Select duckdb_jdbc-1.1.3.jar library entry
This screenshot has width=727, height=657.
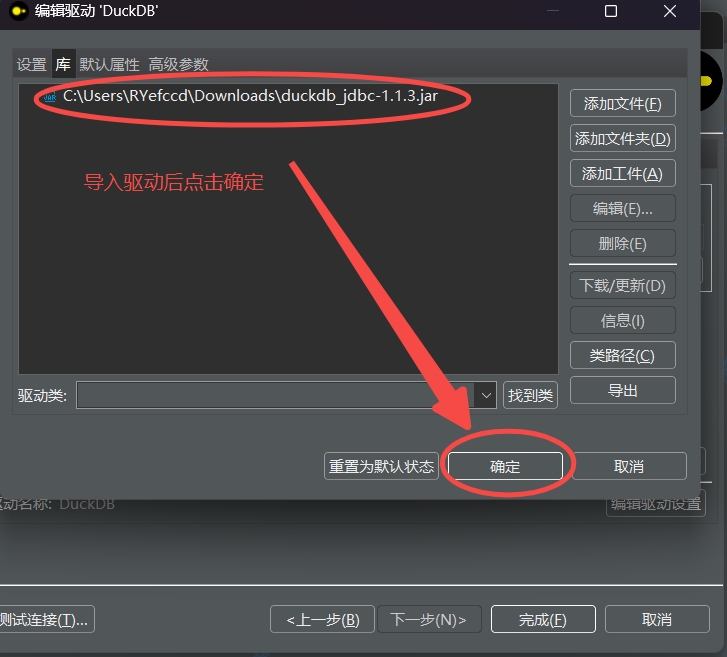pos(250,96)
